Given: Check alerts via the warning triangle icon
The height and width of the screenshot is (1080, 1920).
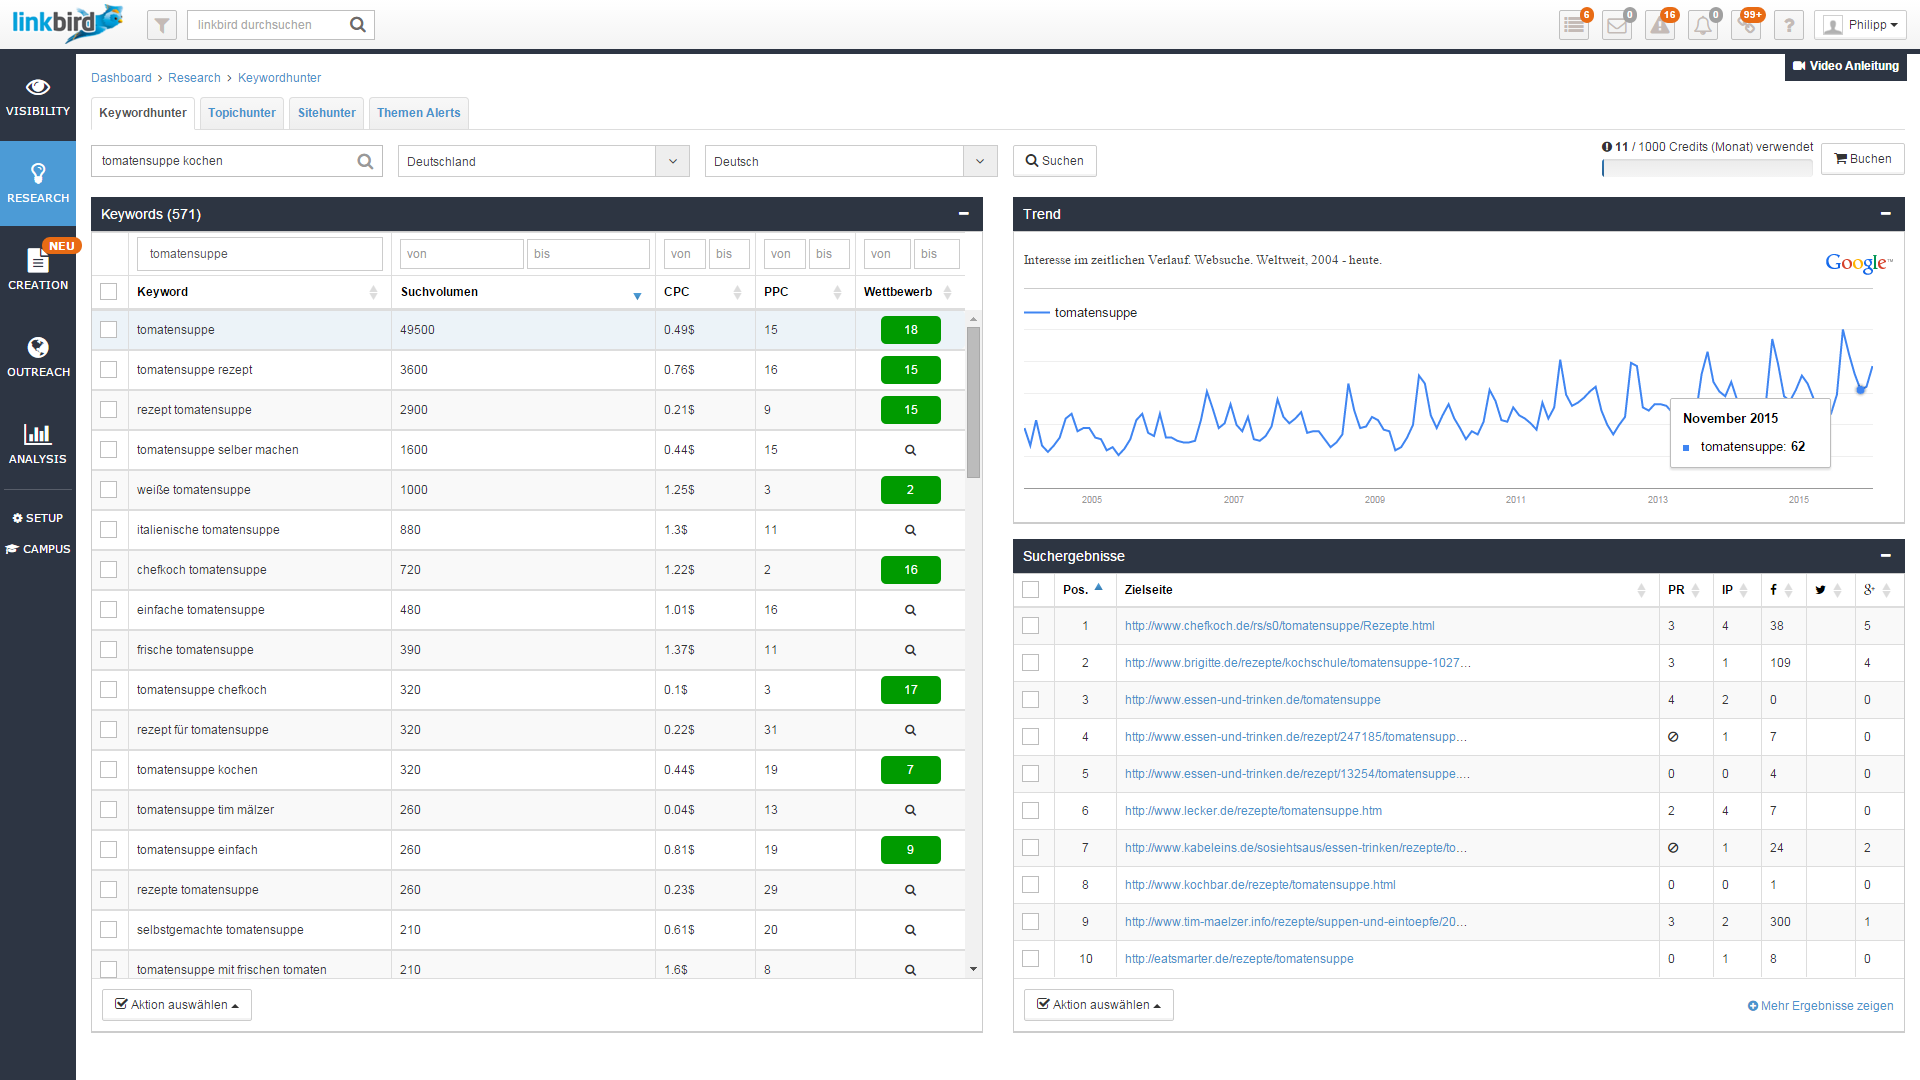Looking at the screenshot, I should [x=1659, y=24].
